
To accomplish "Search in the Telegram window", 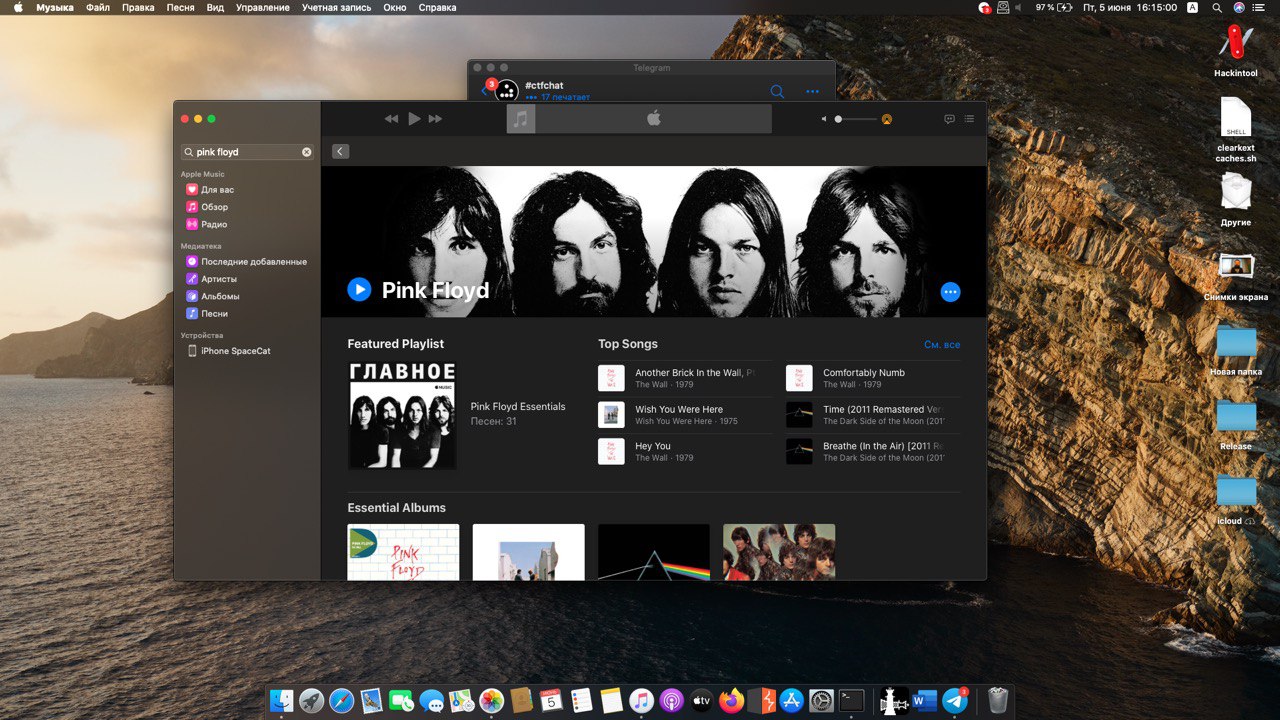I will [x=777, y=91].
